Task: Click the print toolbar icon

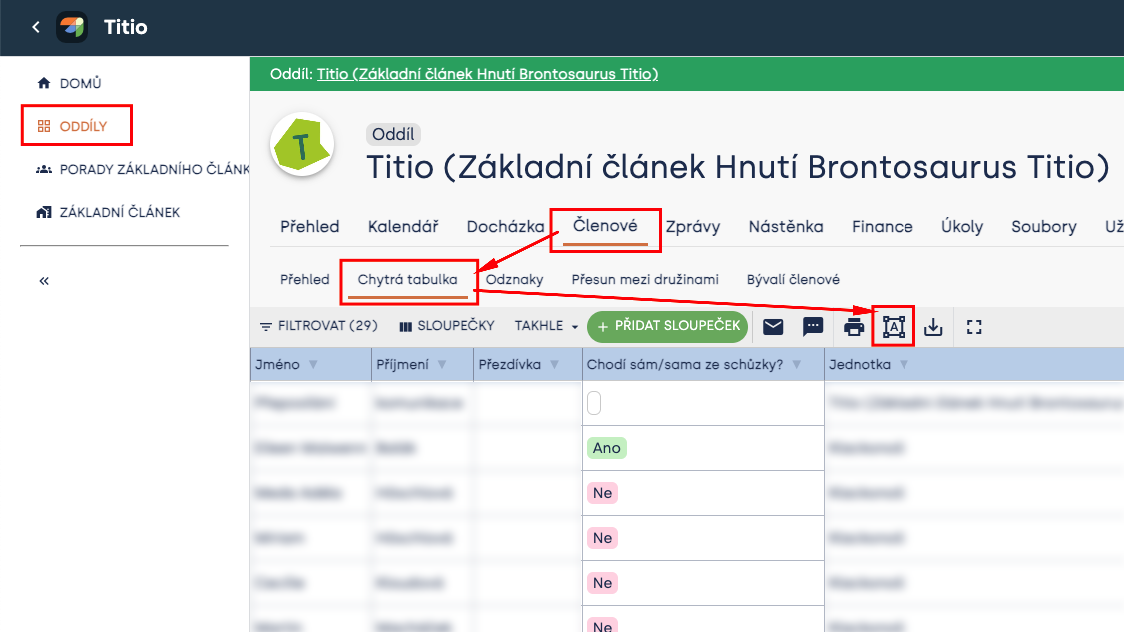Action: tap(854, 327)
